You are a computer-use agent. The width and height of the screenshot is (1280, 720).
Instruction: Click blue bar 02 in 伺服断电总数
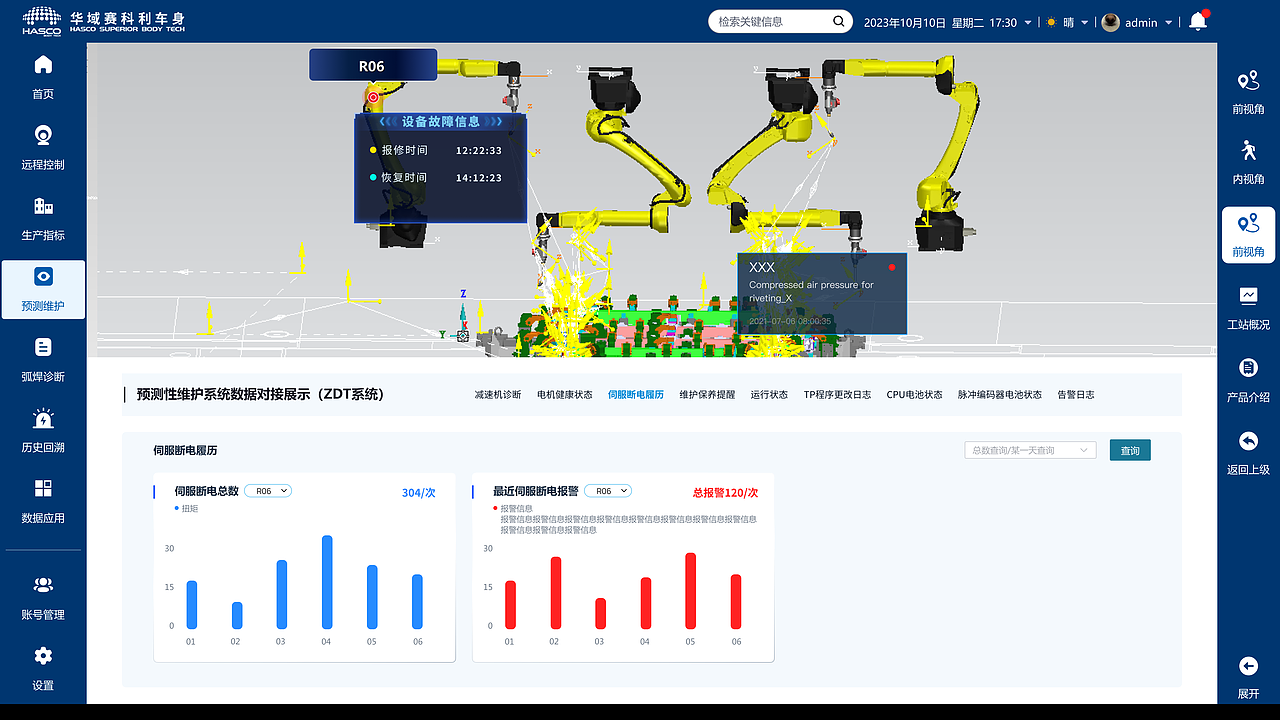click(x=236, y=615)
